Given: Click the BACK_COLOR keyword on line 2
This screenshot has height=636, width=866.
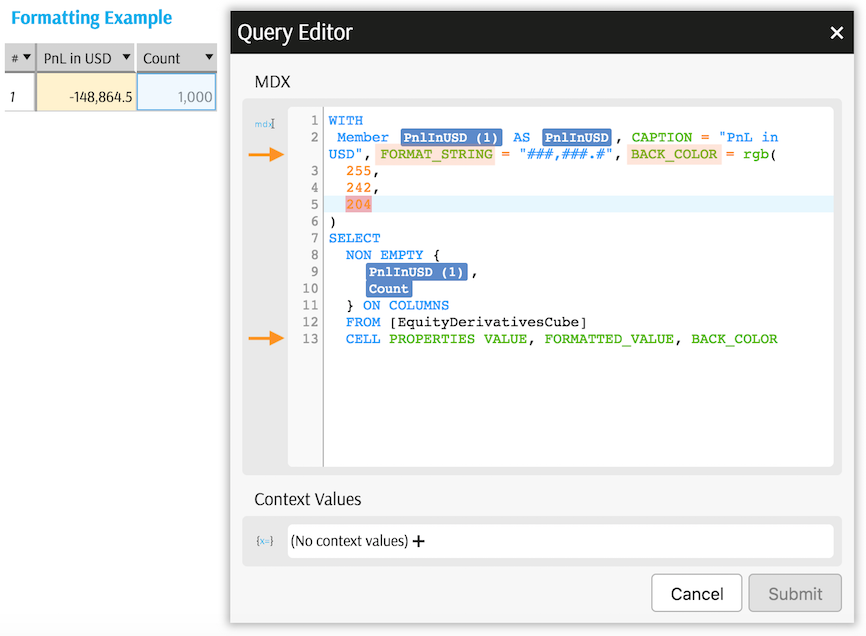Looking at the screenshot, I should 674,154.
